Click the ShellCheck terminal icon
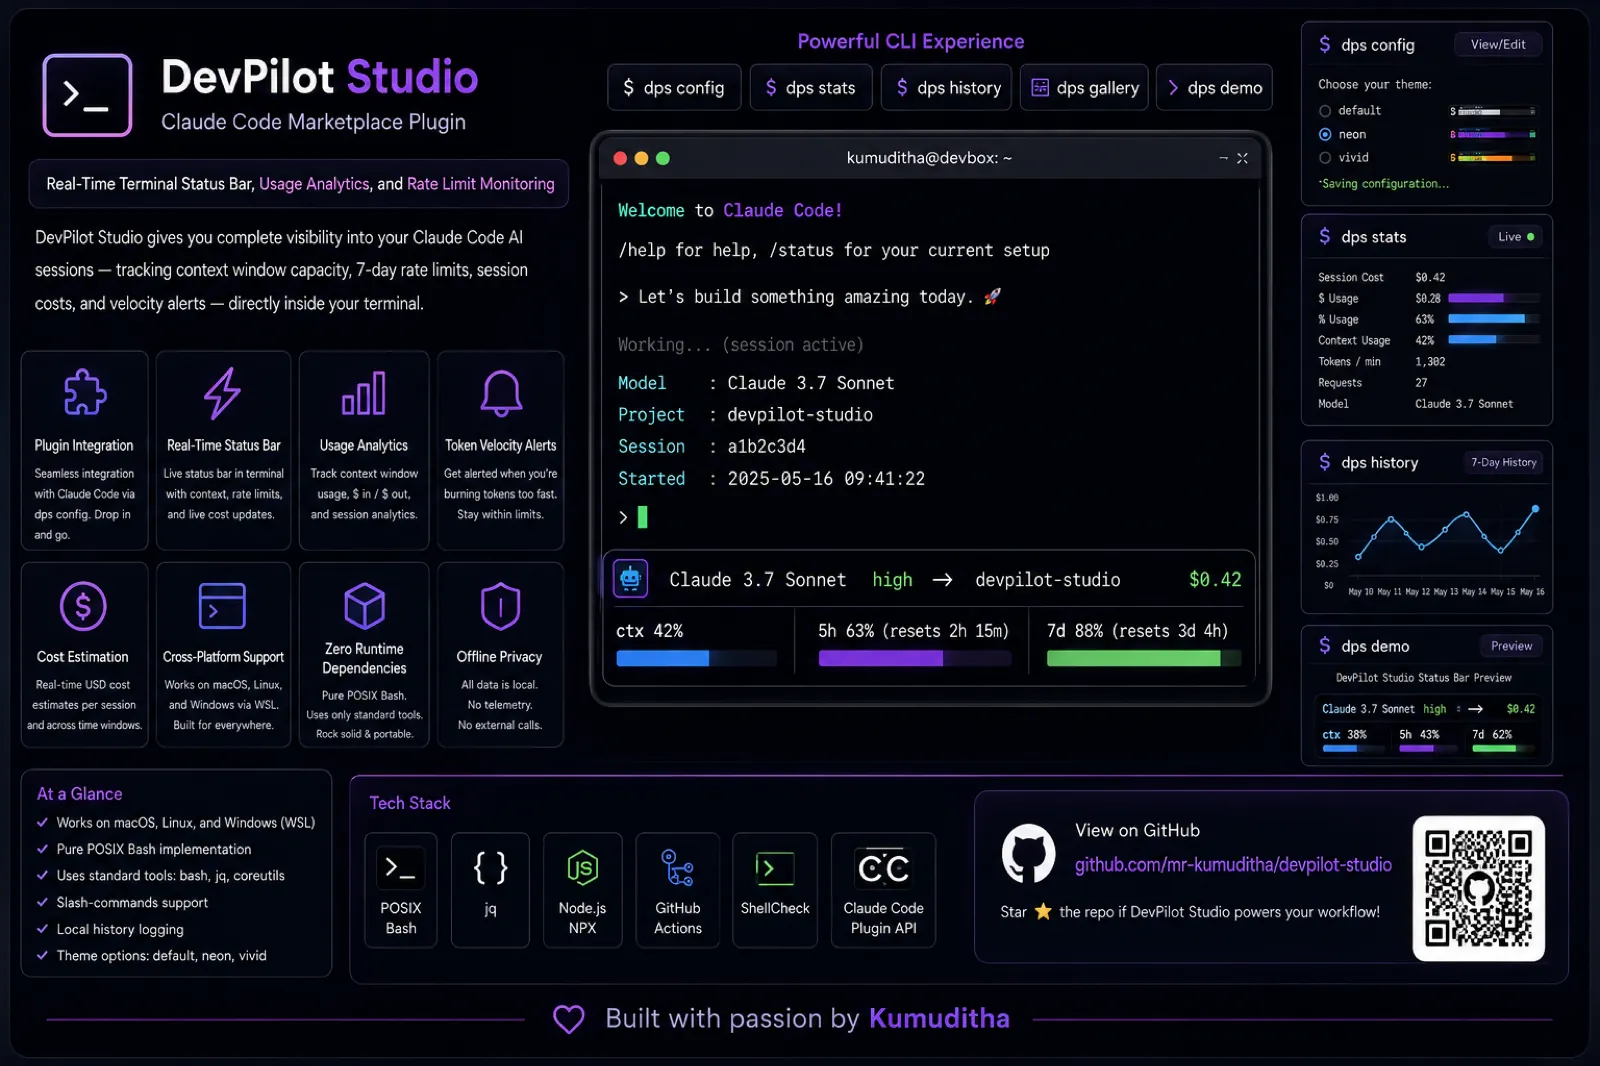Screen dimensions: 1600x1066 click(775, 868)
